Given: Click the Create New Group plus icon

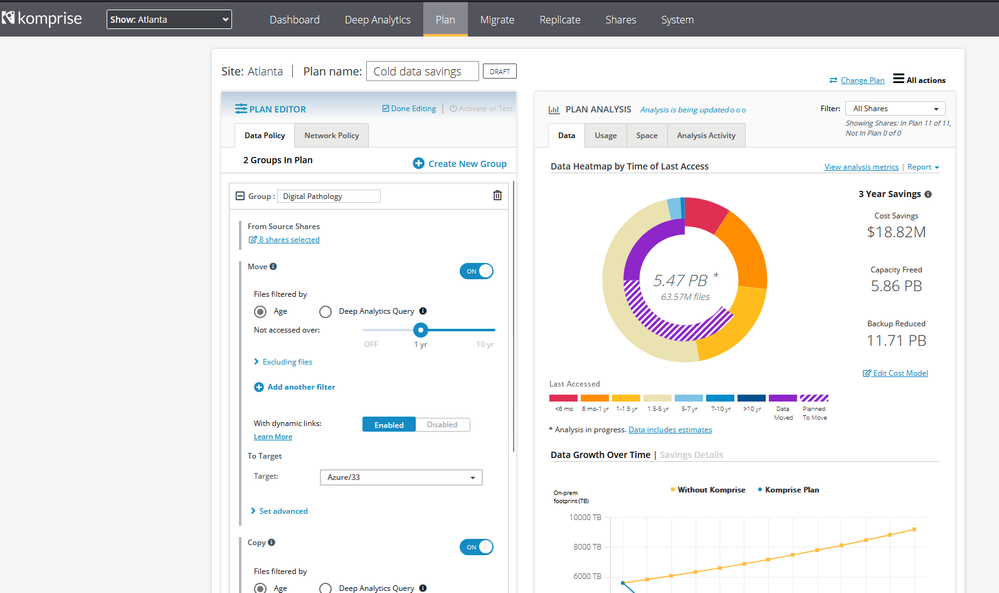Looking at the screenshot, I should [x=419, y=164].
